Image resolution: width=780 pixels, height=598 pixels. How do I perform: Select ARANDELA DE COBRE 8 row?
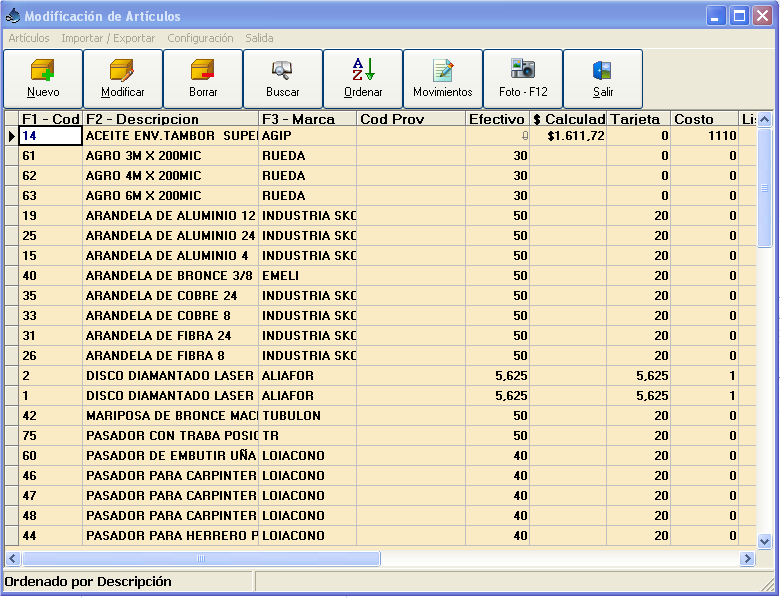[381, 315]
